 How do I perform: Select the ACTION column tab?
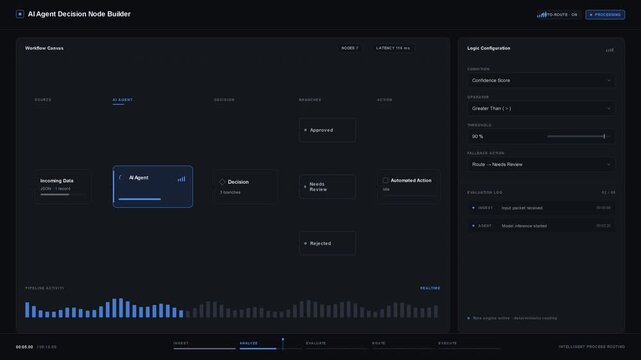pyautogui.click(x=385, y=100)
